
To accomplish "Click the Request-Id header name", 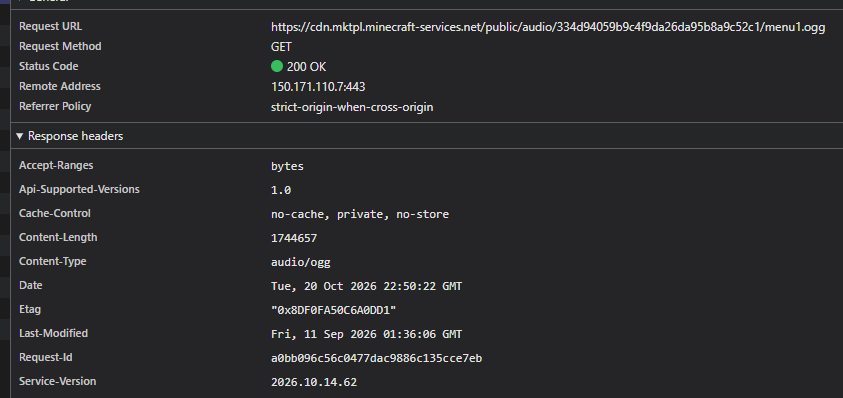I will pyautogui.click(x=46, y=357).
